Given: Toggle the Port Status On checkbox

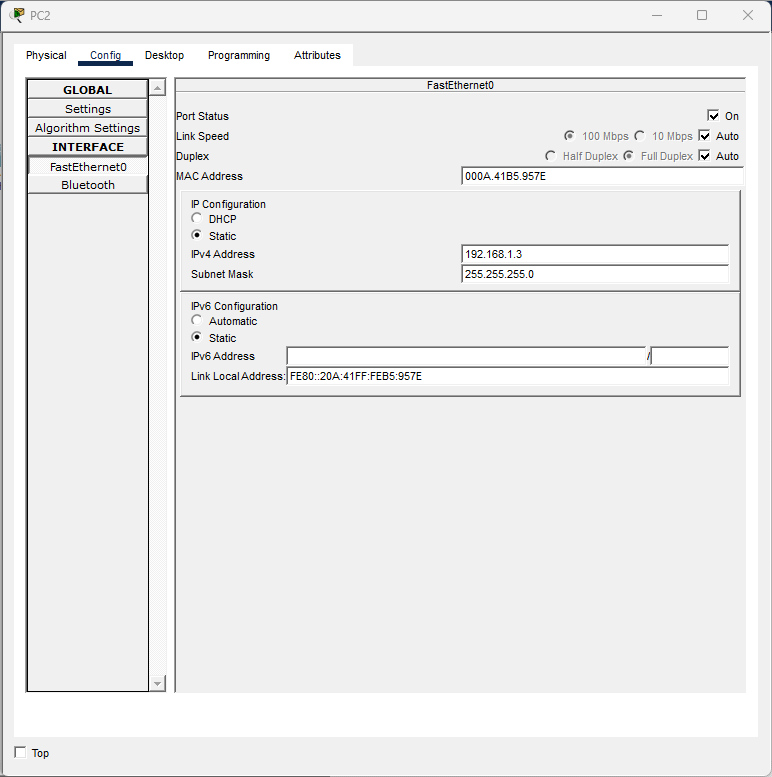Looking at the screenshot, I should pyautogui.click(x=713, y=116).
